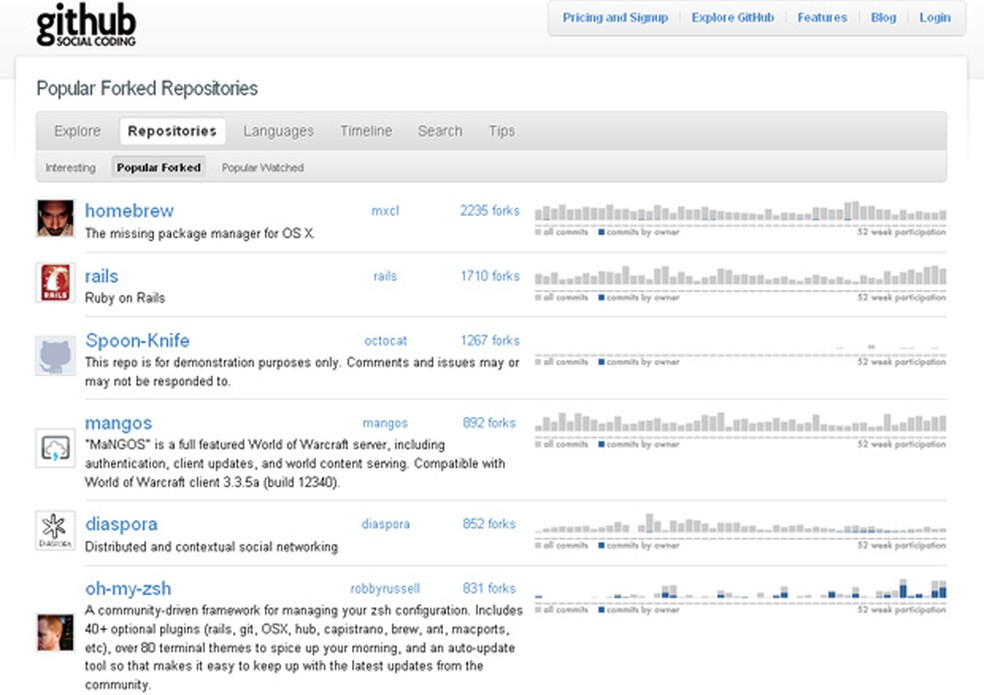Show the Popular Watched sub-tab

(x=262, y=168)
